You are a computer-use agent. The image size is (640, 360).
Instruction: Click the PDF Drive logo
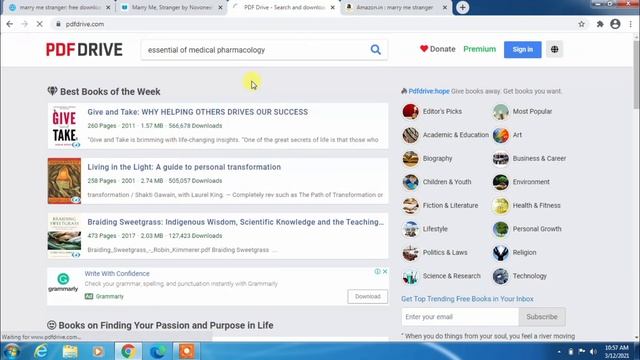click(84, 50)
